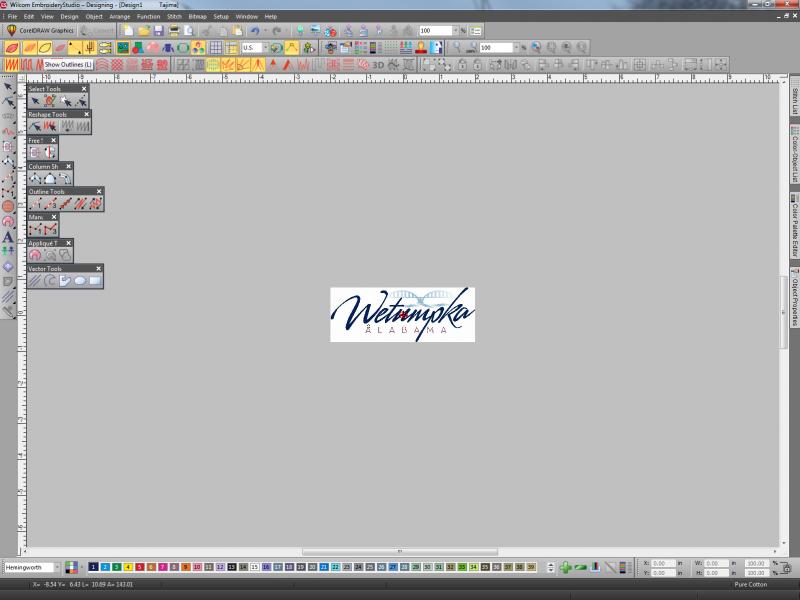
Task: Select the Lettering A tool in left toolbox
Action: tap(8, 237)
